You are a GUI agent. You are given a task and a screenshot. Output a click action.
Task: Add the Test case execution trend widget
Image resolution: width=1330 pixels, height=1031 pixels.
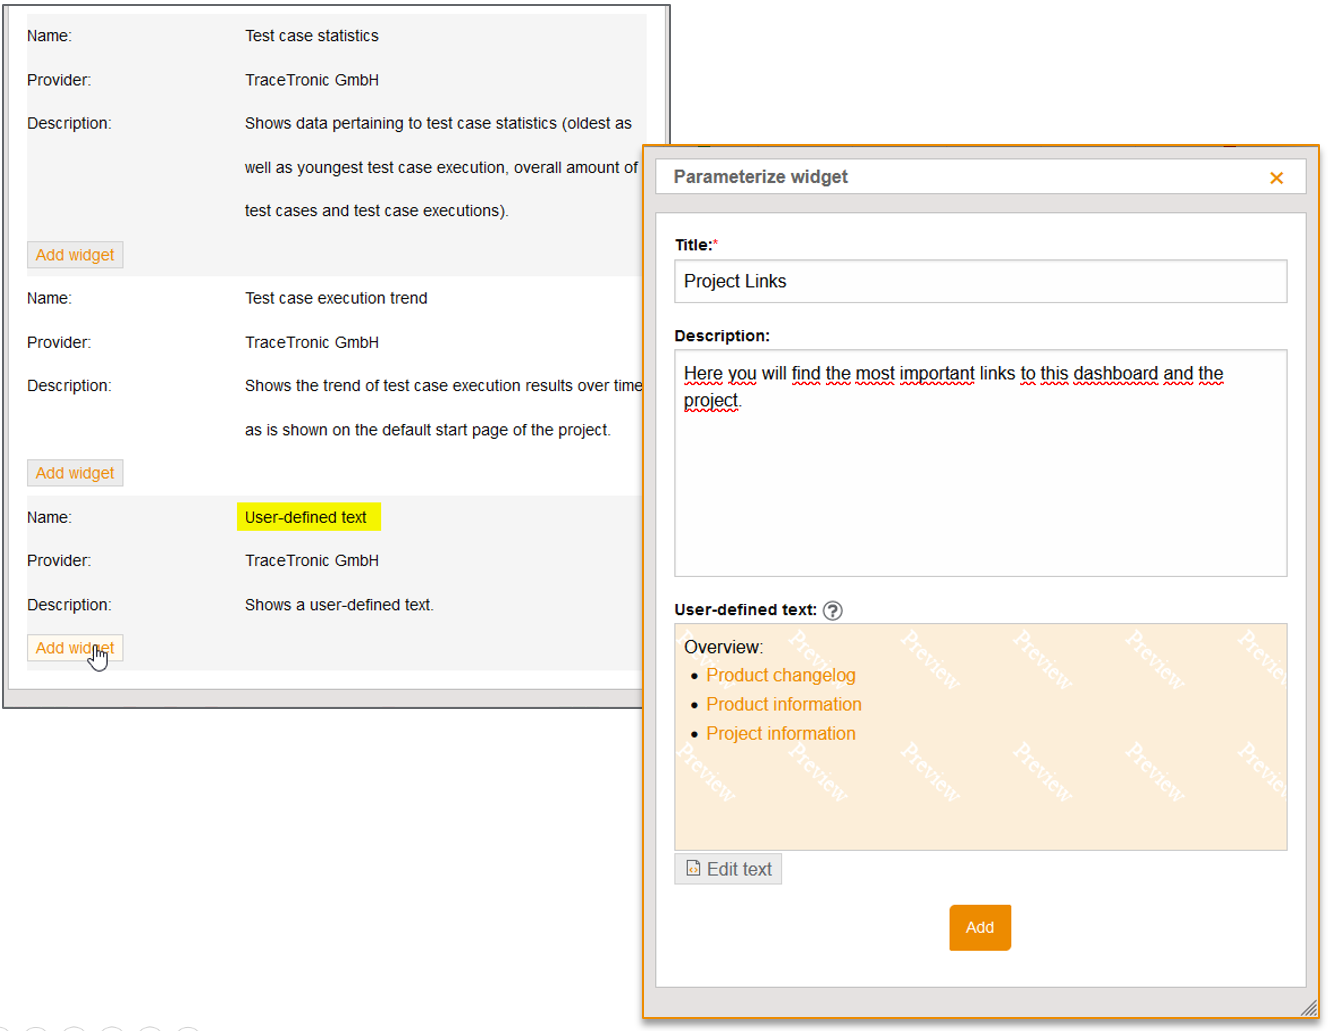pos(75,472)
